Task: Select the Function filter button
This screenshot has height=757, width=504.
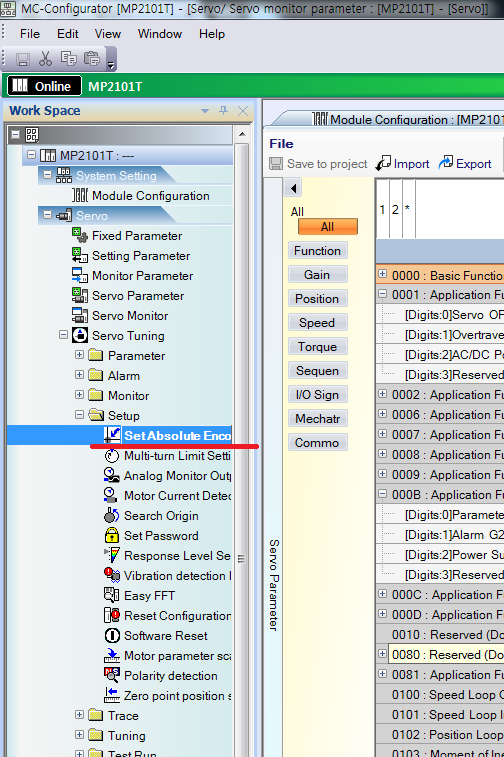Action: pyautogui.click(x=318, y=251)
